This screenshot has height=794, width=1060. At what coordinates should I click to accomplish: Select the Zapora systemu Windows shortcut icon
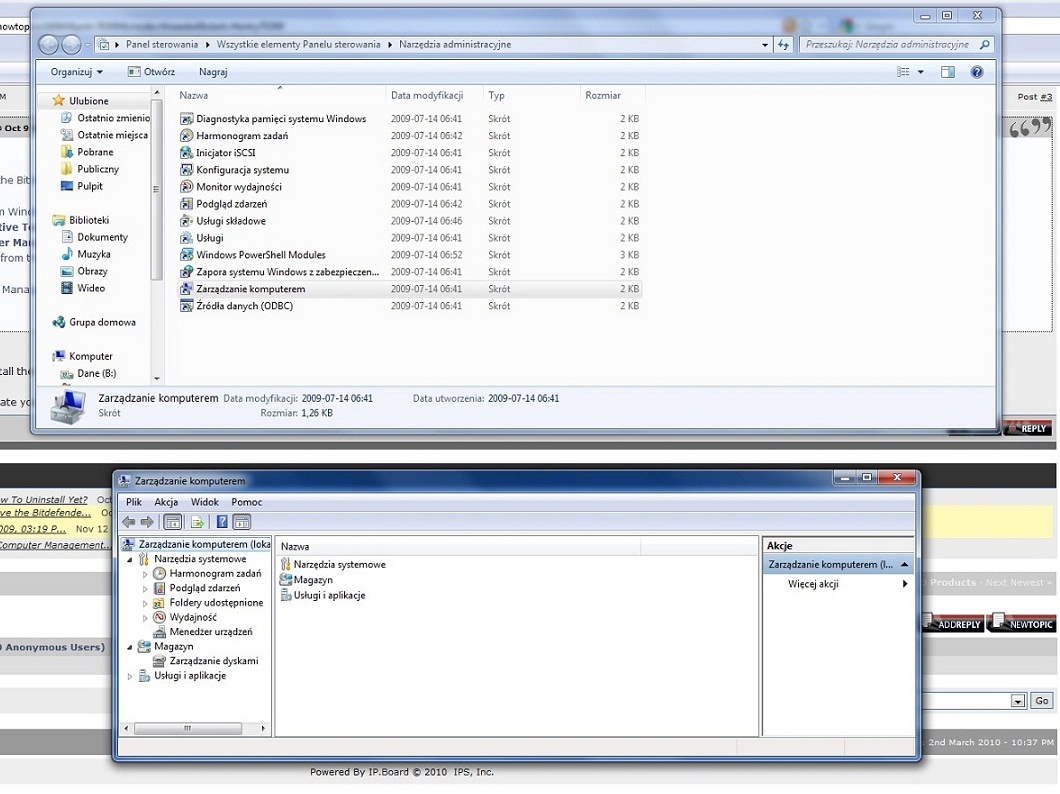(x=187, y=272)
